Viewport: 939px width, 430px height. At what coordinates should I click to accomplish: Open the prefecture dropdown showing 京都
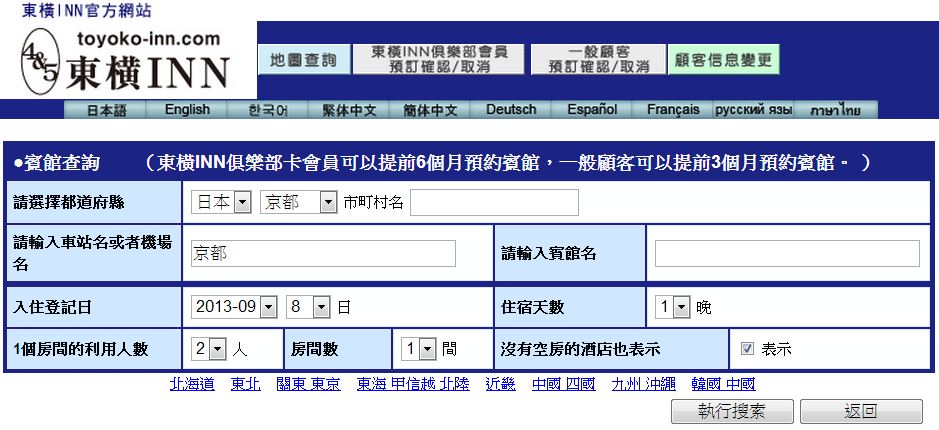(299, 202)
